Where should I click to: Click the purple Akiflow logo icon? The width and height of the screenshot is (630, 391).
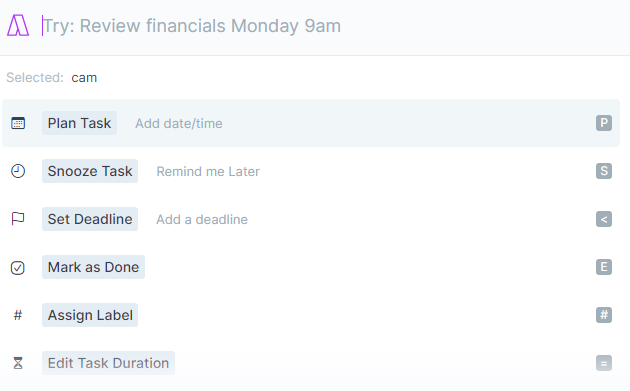[x=18, y=25]
